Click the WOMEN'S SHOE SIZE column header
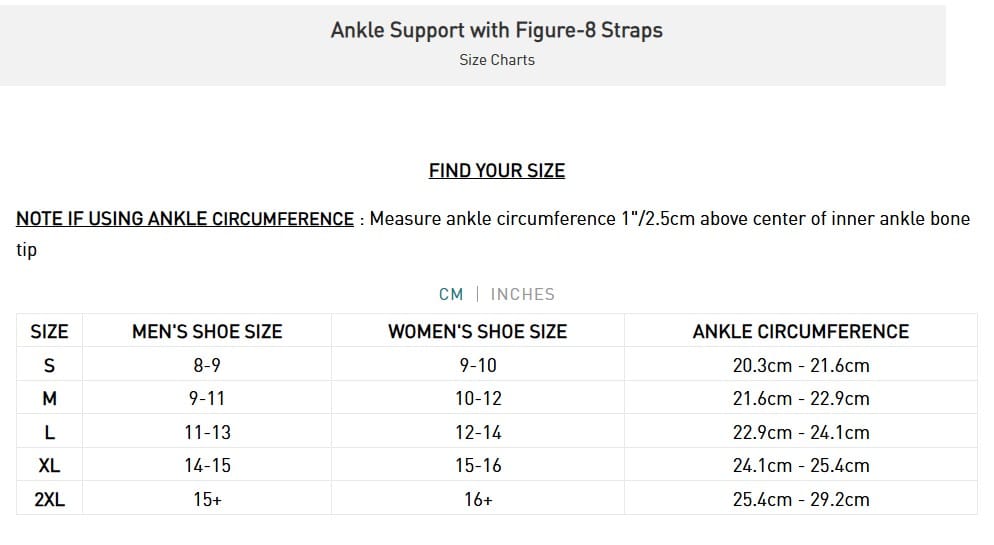Screen dimensions: 994x545 [x=477, y=332]
